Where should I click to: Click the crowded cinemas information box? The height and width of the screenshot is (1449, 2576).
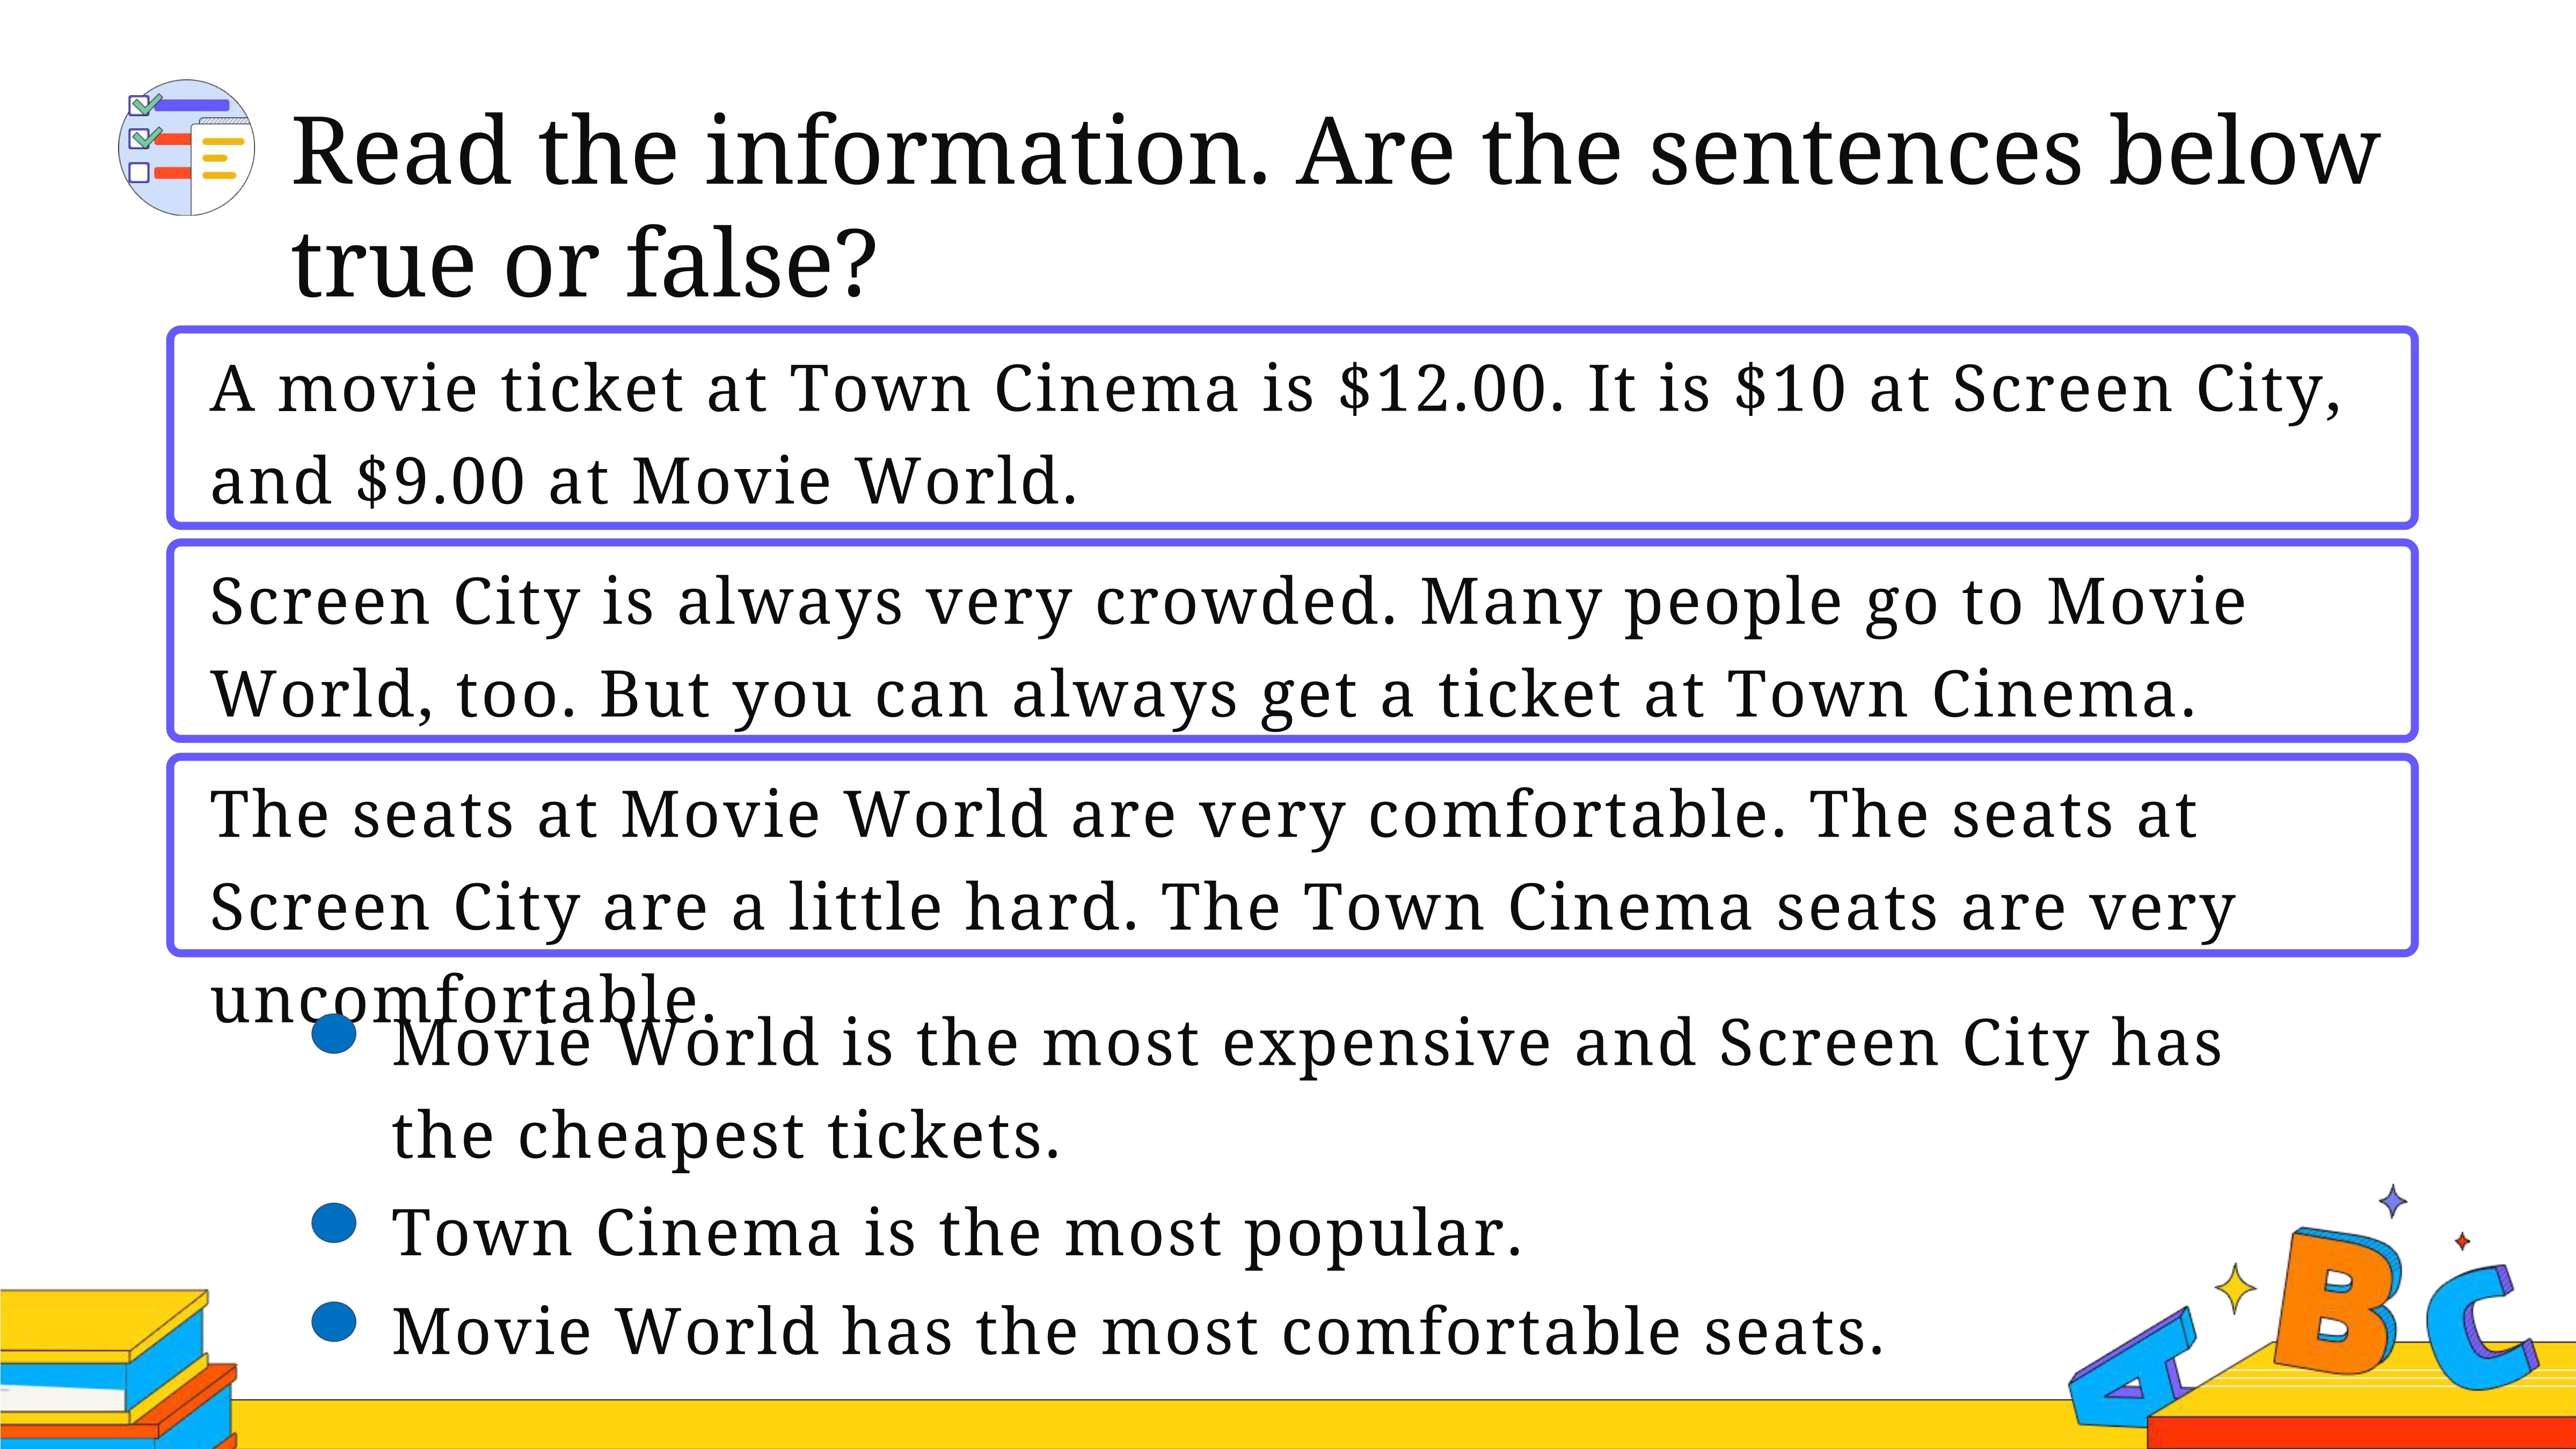pos(1292,641)
